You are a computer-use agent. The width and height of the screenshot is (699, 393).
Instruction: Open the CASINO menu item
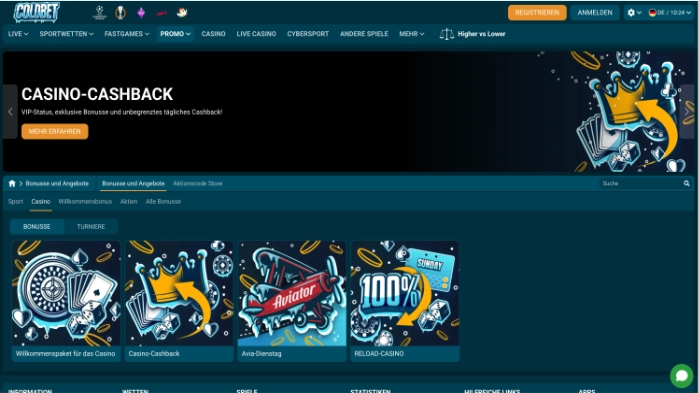pyautogui.click(x=213, y=34)
